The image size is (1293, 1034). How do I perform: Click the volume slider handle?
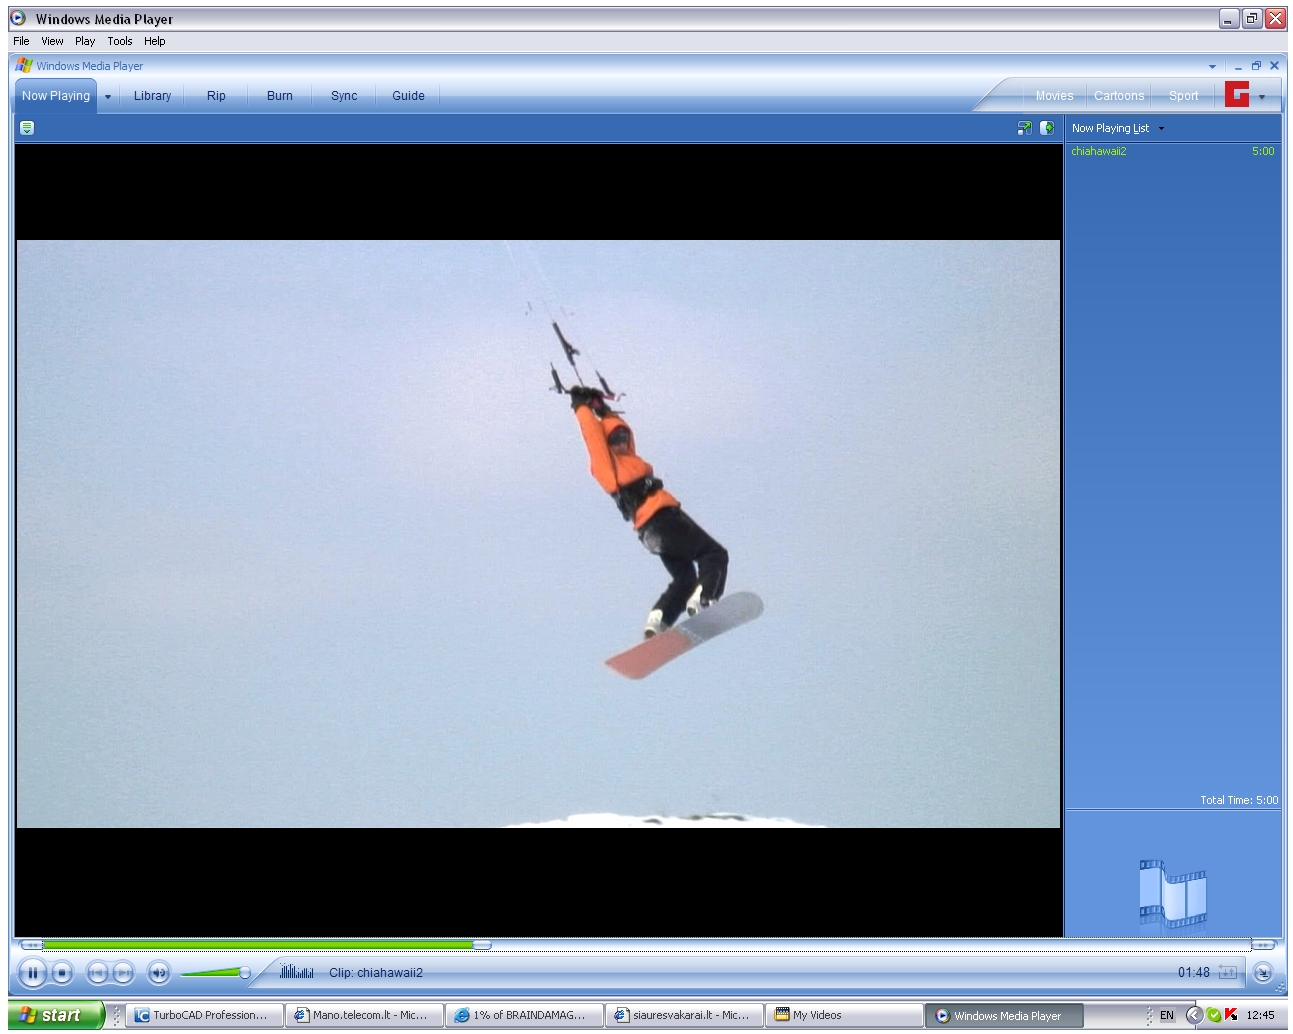tap(245, 972)
